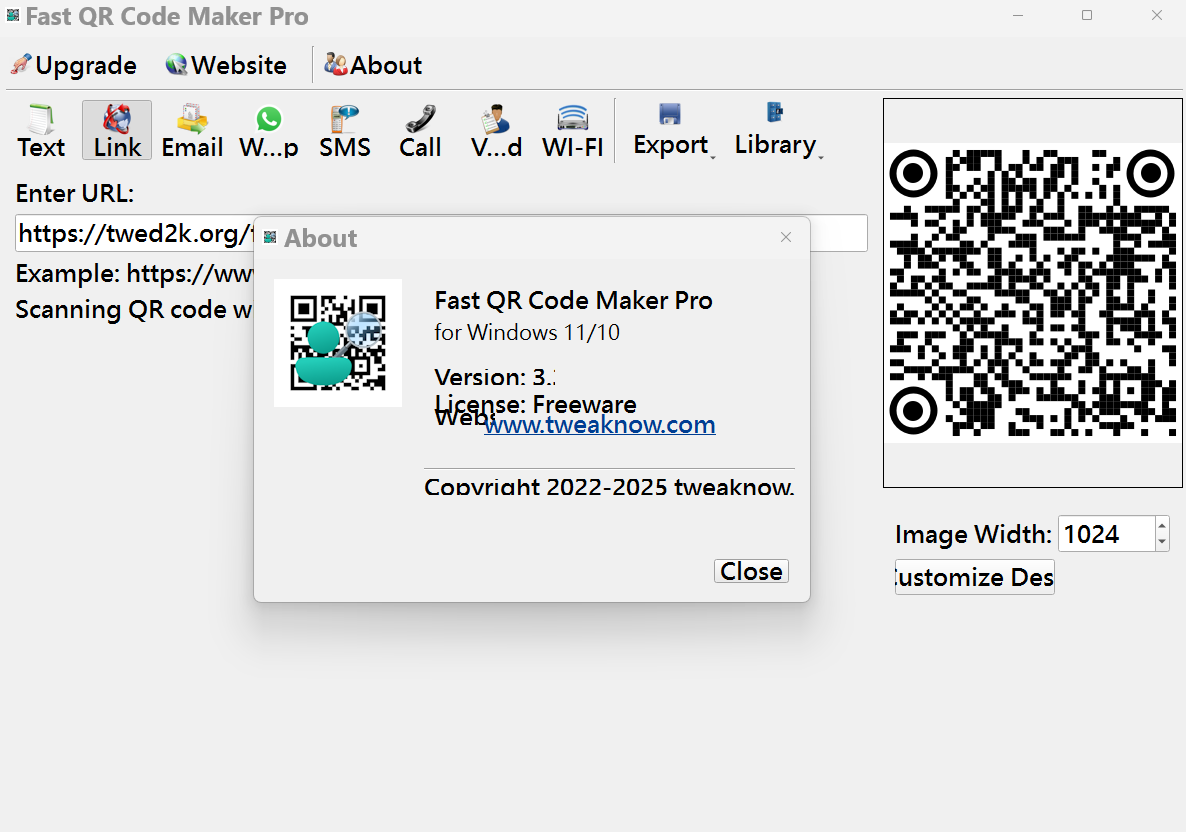
Task: Click the Image Width value field
Action: point(1107,534)
